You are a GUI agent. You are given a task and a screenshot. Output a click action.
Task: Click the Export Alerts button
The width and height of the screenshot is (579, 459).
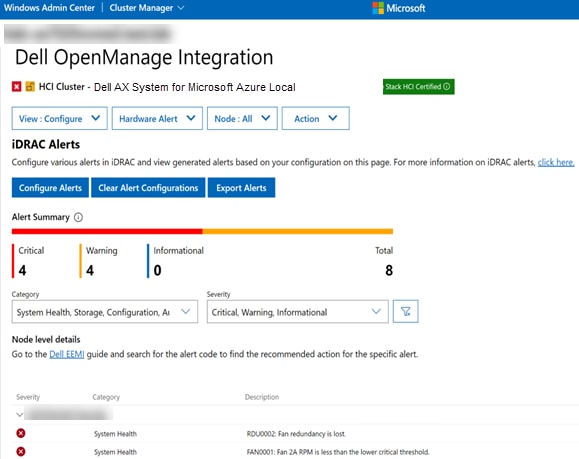click(x=241, y=188)
